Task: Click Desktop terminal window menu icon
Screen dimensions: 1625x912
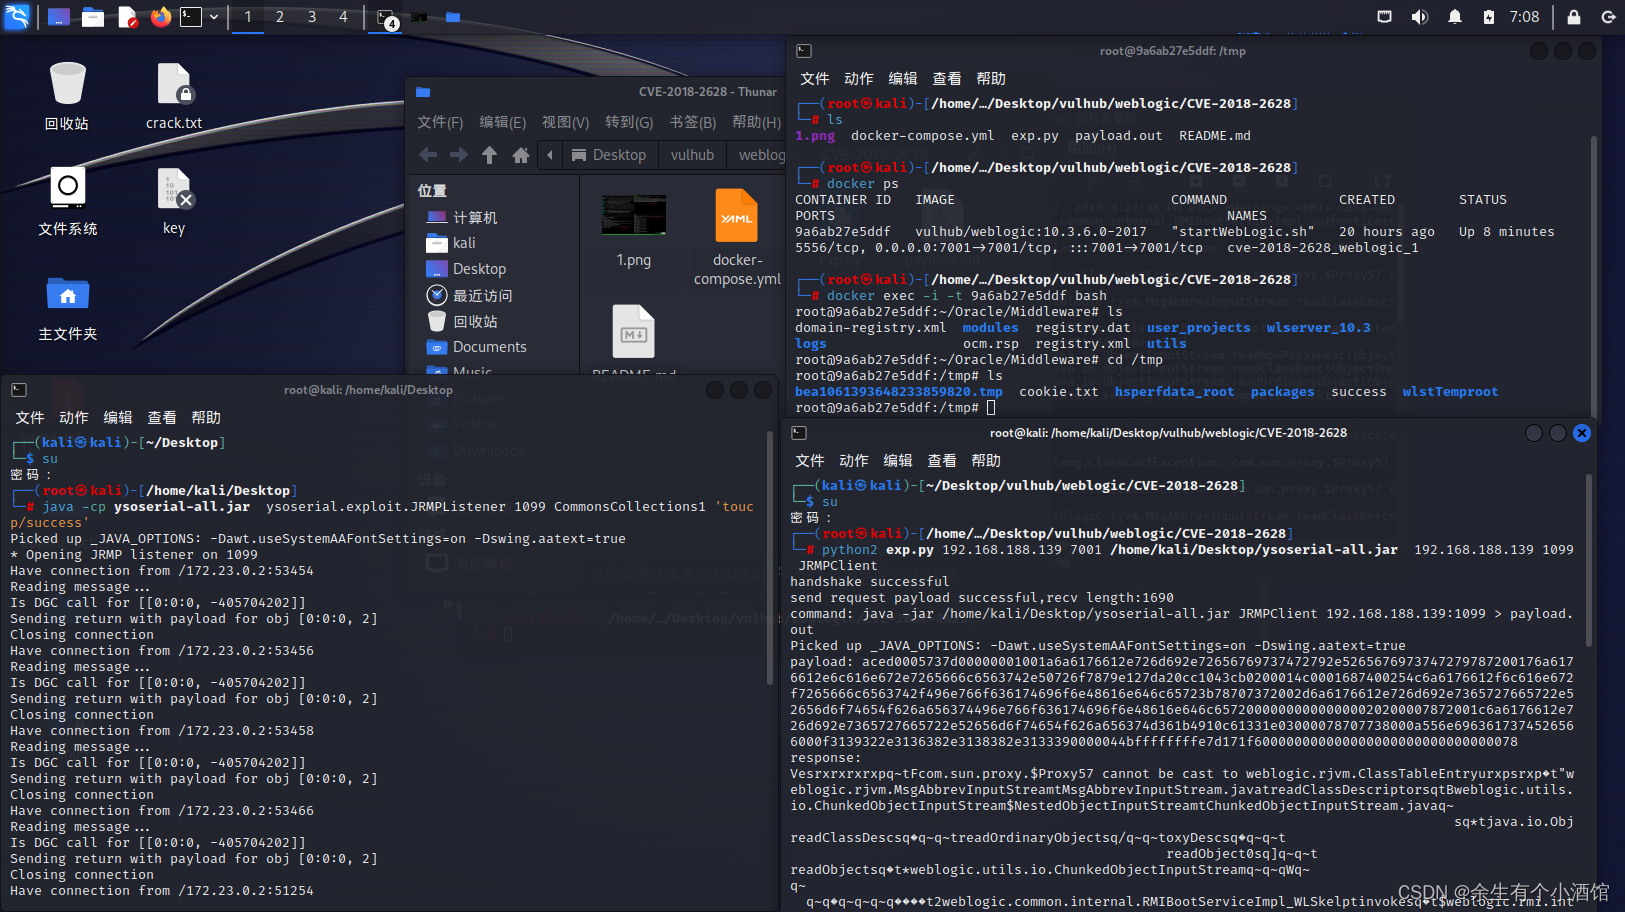Action: [19, 390]
